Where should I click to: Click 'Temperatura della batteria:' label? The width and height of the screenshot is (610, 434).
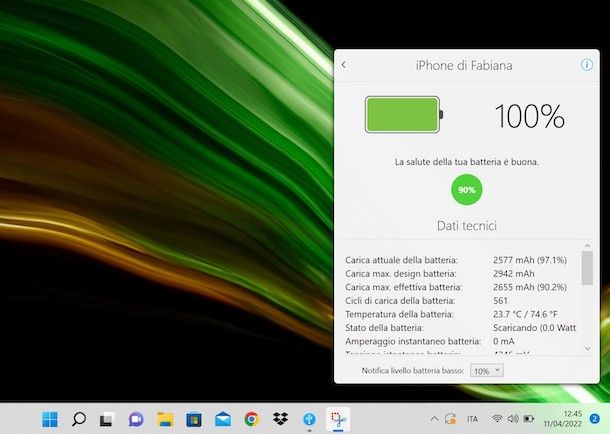[x=399, y=315]
